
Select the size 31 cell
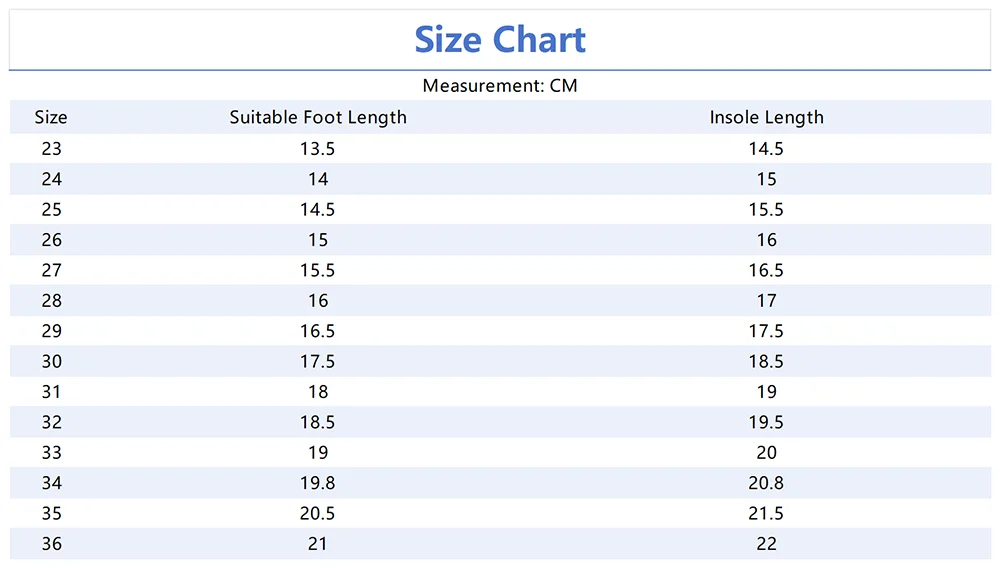click(x=51, y=392)
